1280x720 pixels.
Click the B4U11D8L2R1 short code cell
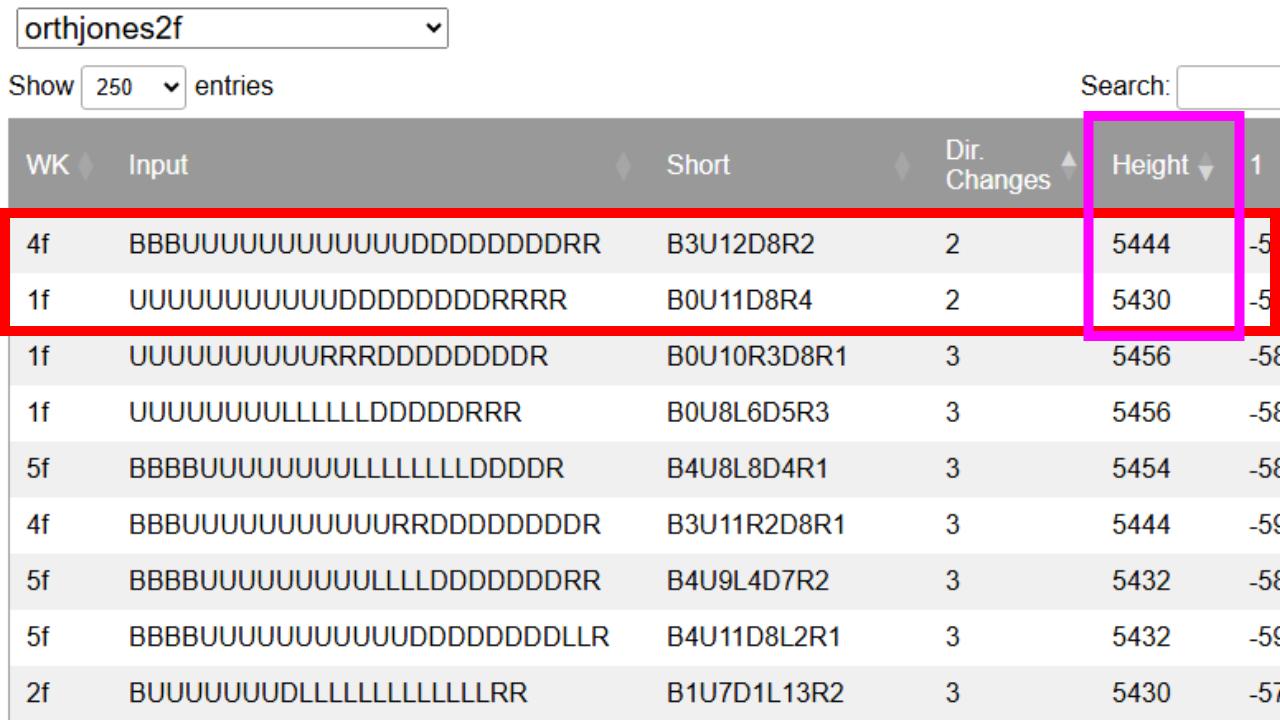tap(754, 636)
